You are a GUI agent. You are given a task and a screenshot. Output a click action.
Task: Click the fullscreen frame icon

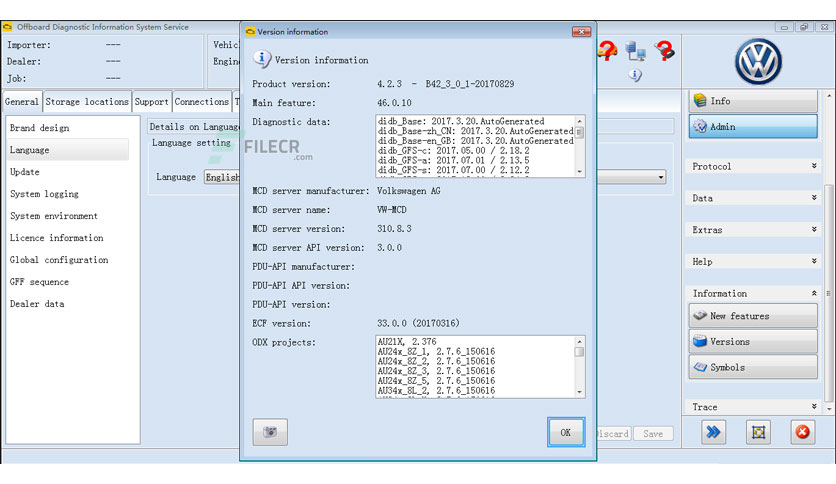coord(758,432)
